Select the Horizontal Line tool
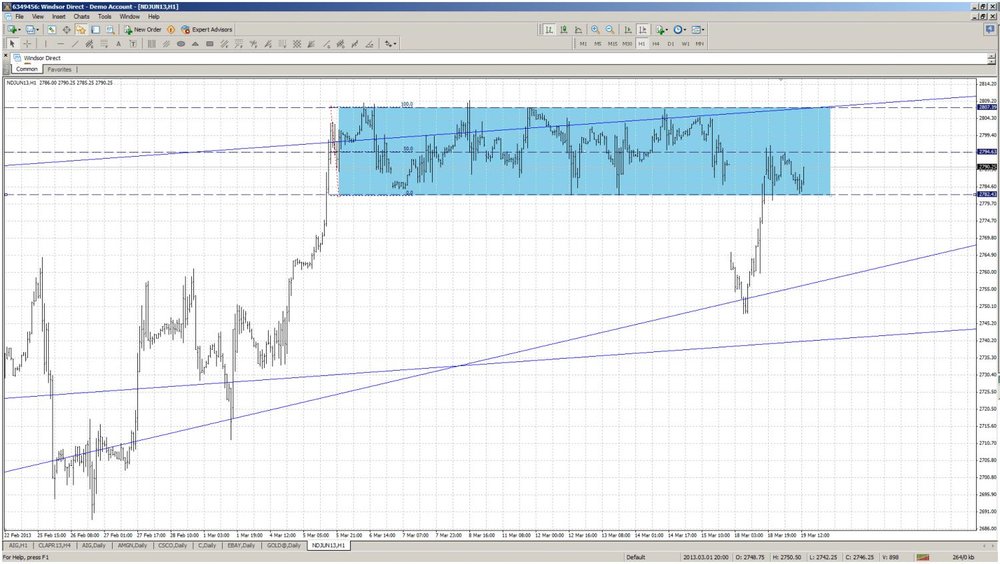This screenshot has width=1000, height=564. pos(61,44)
